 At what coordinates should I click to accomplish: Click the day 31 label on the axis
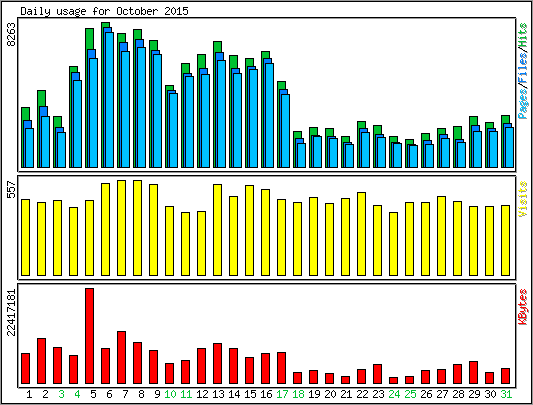pos(506,394)
